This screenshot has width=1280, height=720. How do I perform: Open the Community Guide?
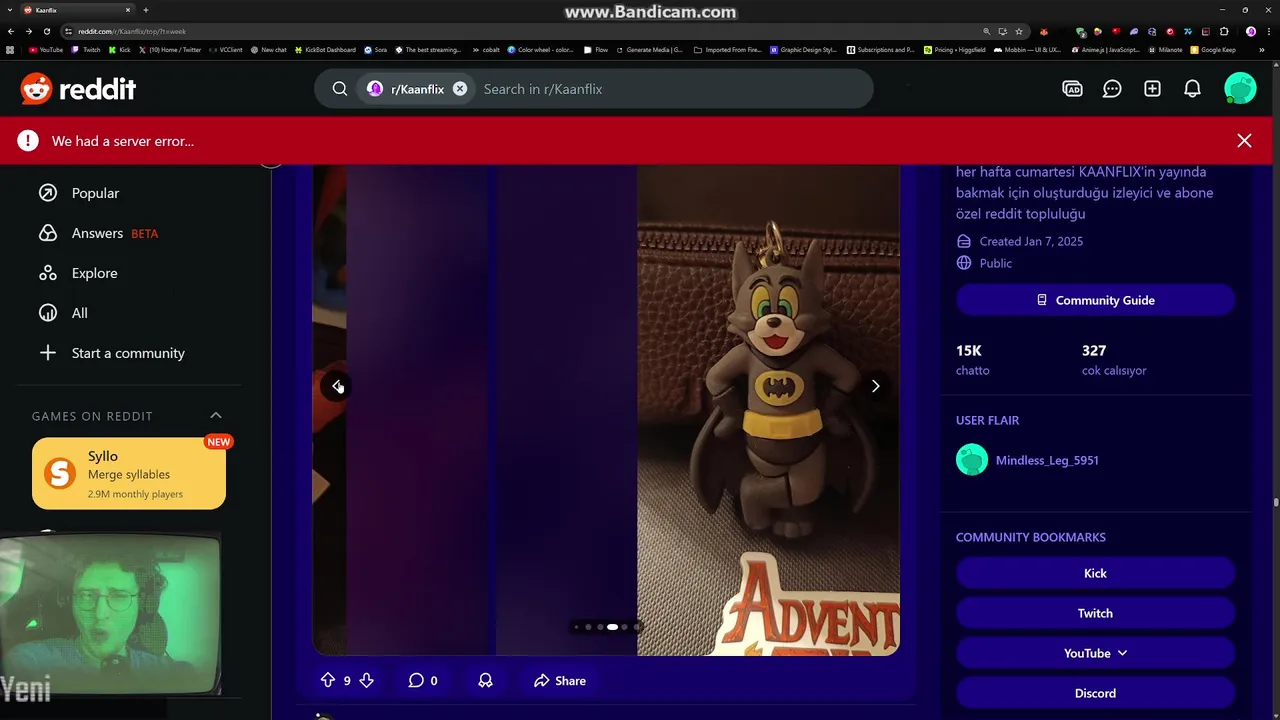pos(1095,300)
